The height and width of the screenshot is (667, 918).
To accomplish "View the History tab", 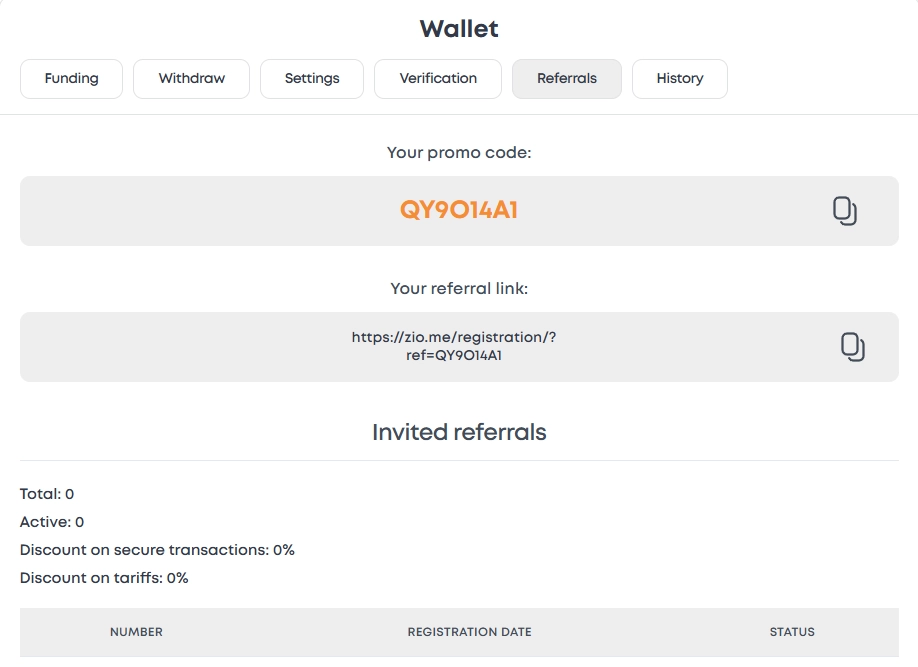I will [x=680, y=79].
